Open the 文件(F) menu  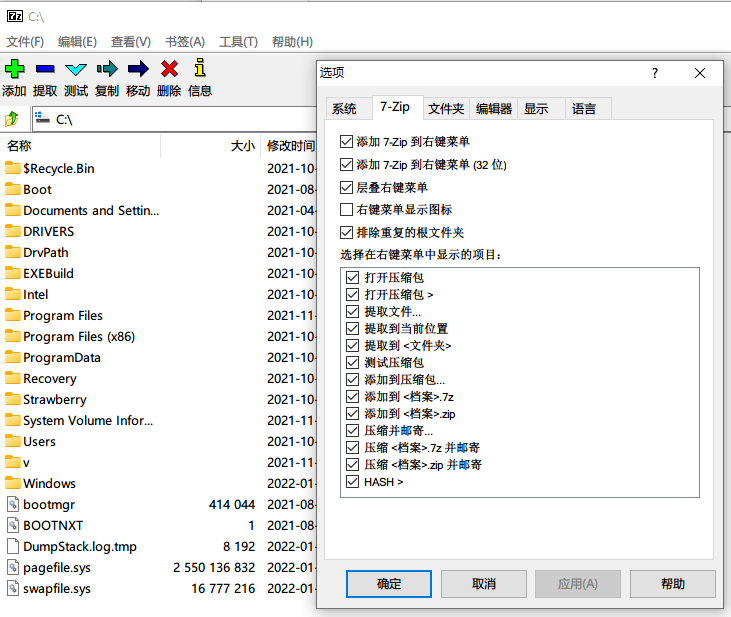point(25,42)
